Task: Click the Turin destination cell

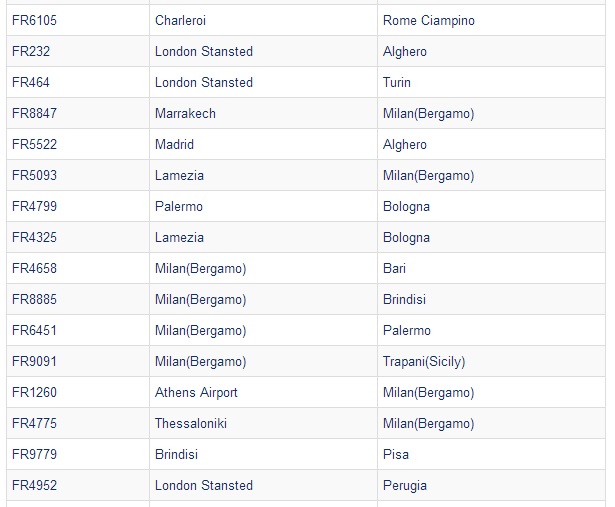Action: click(397, 83)
